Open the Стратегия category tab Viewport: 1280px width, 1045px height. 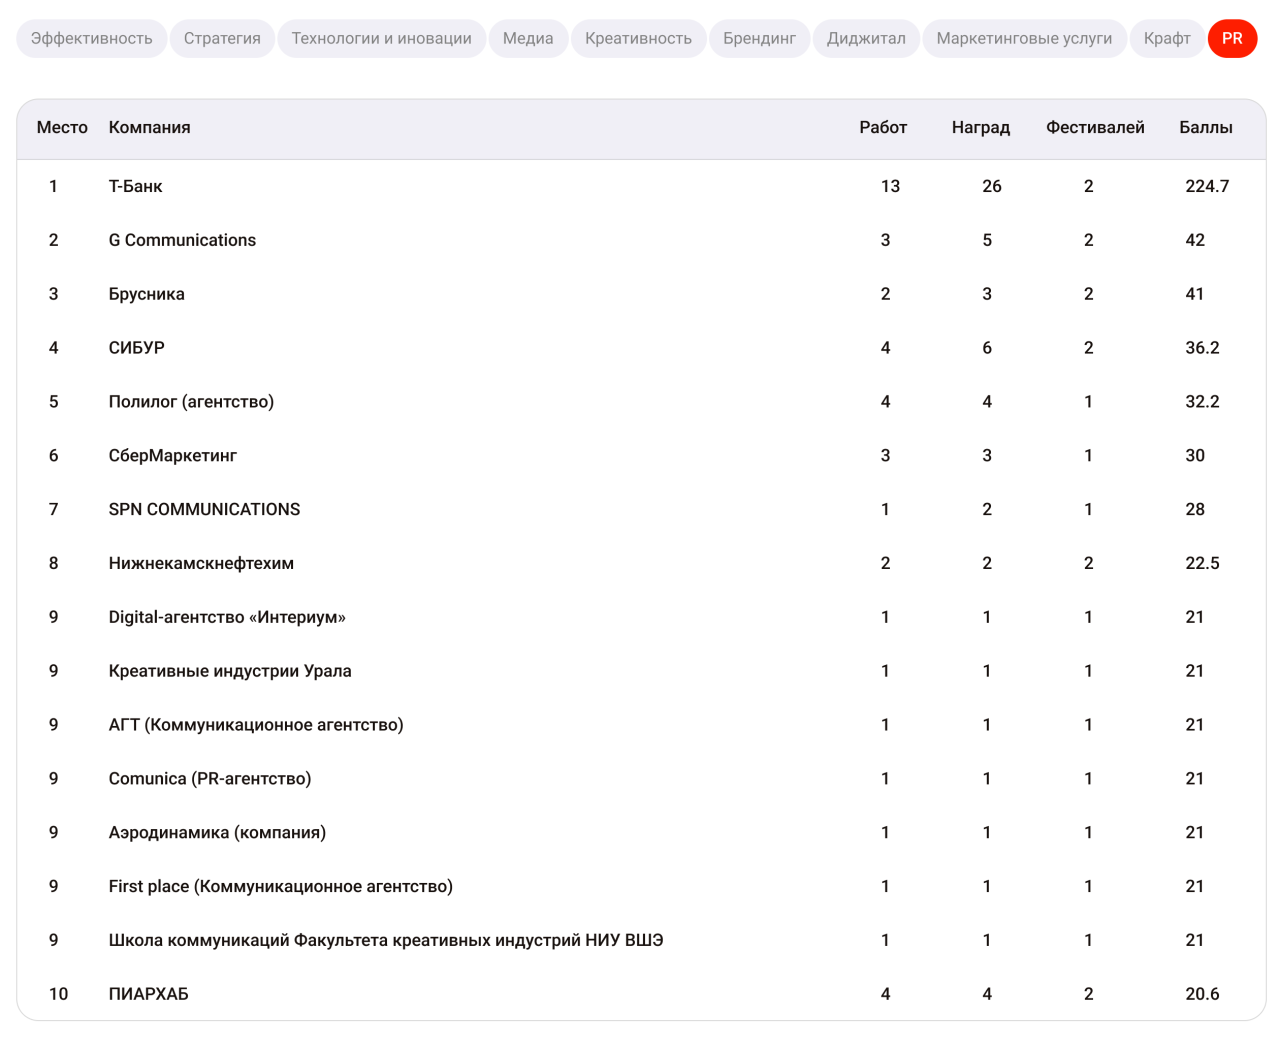222,39
